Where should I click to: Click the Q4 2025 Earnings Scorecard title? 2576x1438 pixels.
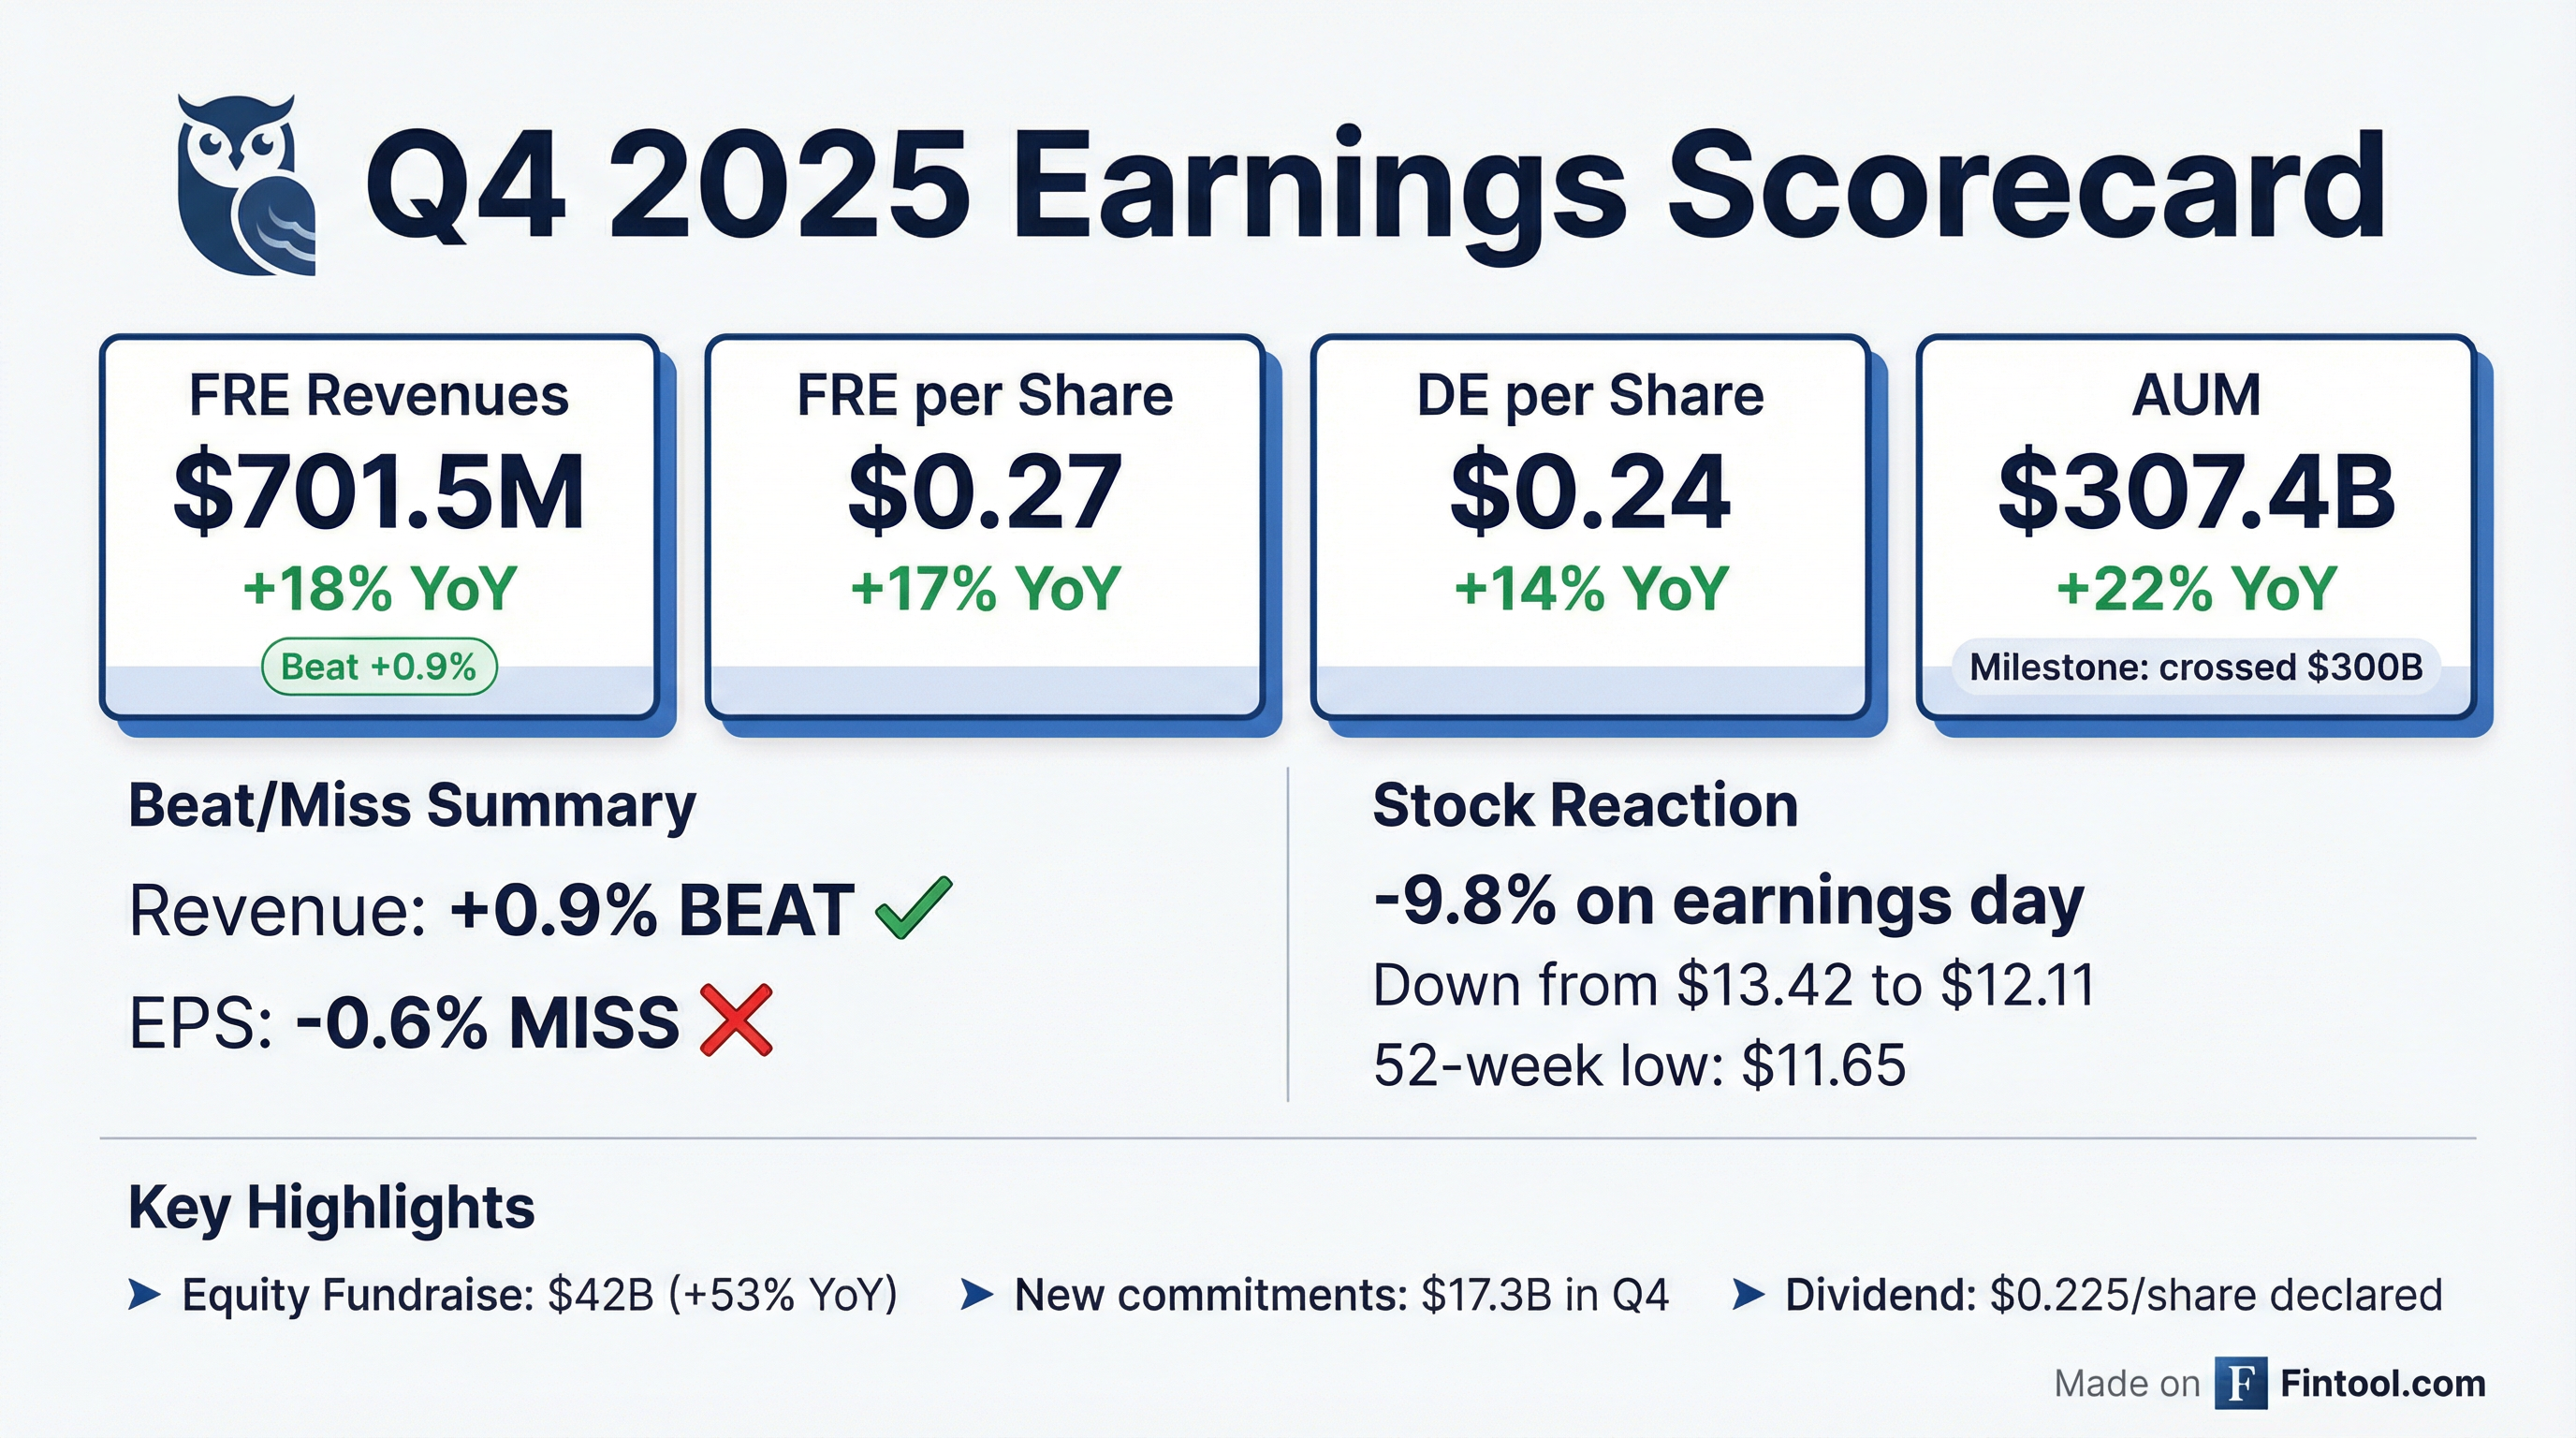[x=1375, y=190]
